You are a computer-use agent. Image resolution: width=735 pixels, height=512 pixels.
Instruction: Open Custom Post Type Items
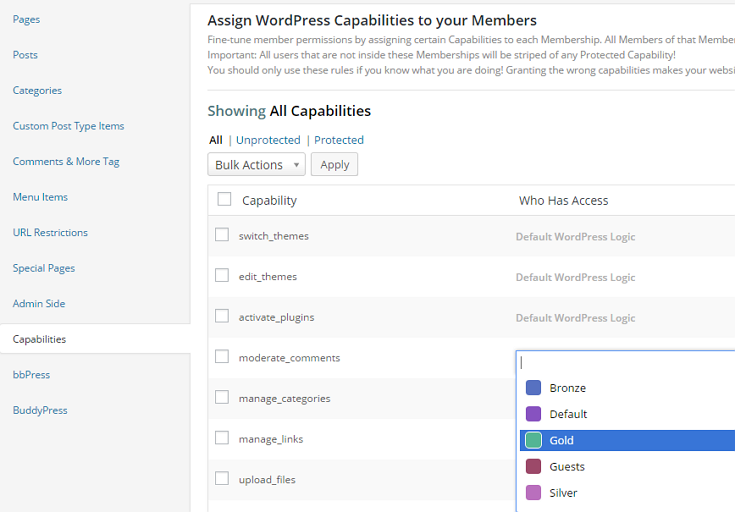pos(68,126)
